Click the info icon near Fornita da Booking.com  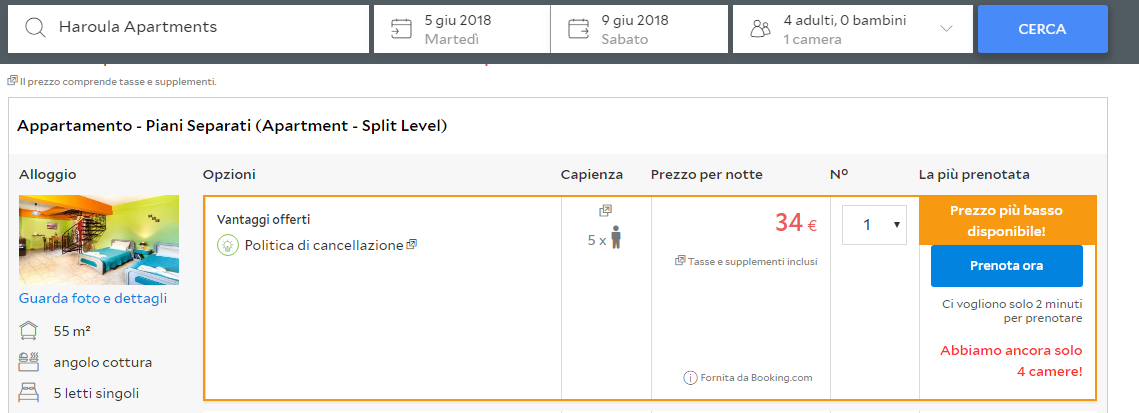pyautogui.click(x=690, y=378)
